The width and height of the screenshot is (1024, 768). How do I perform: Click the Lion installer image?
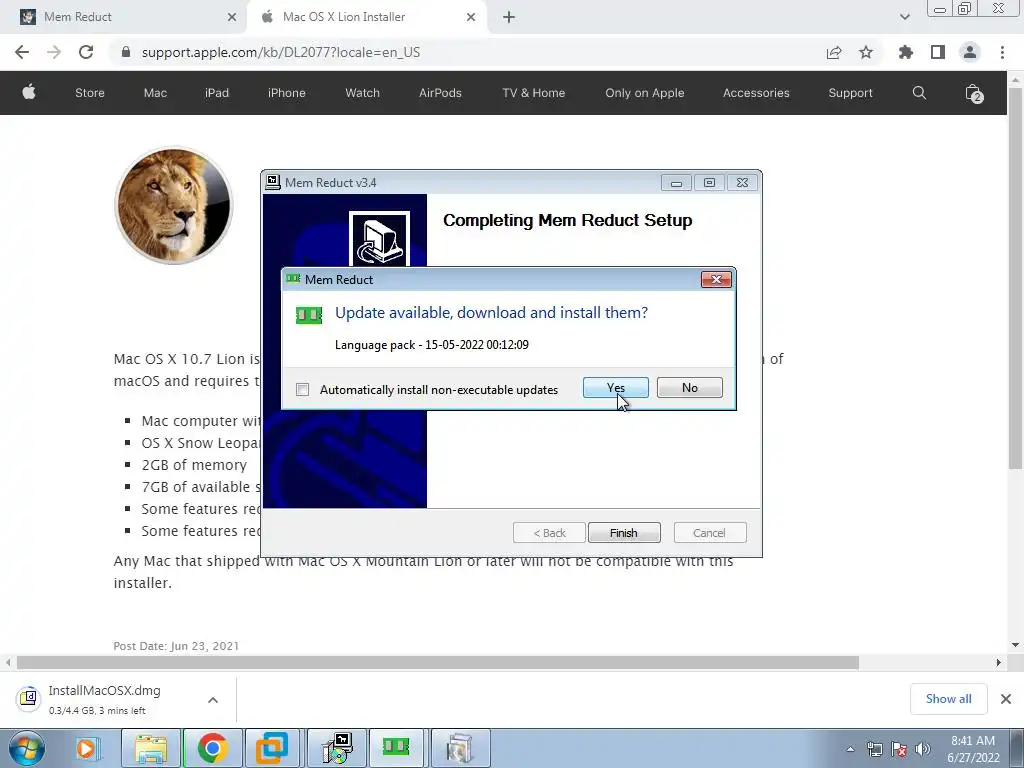[173, 205]
